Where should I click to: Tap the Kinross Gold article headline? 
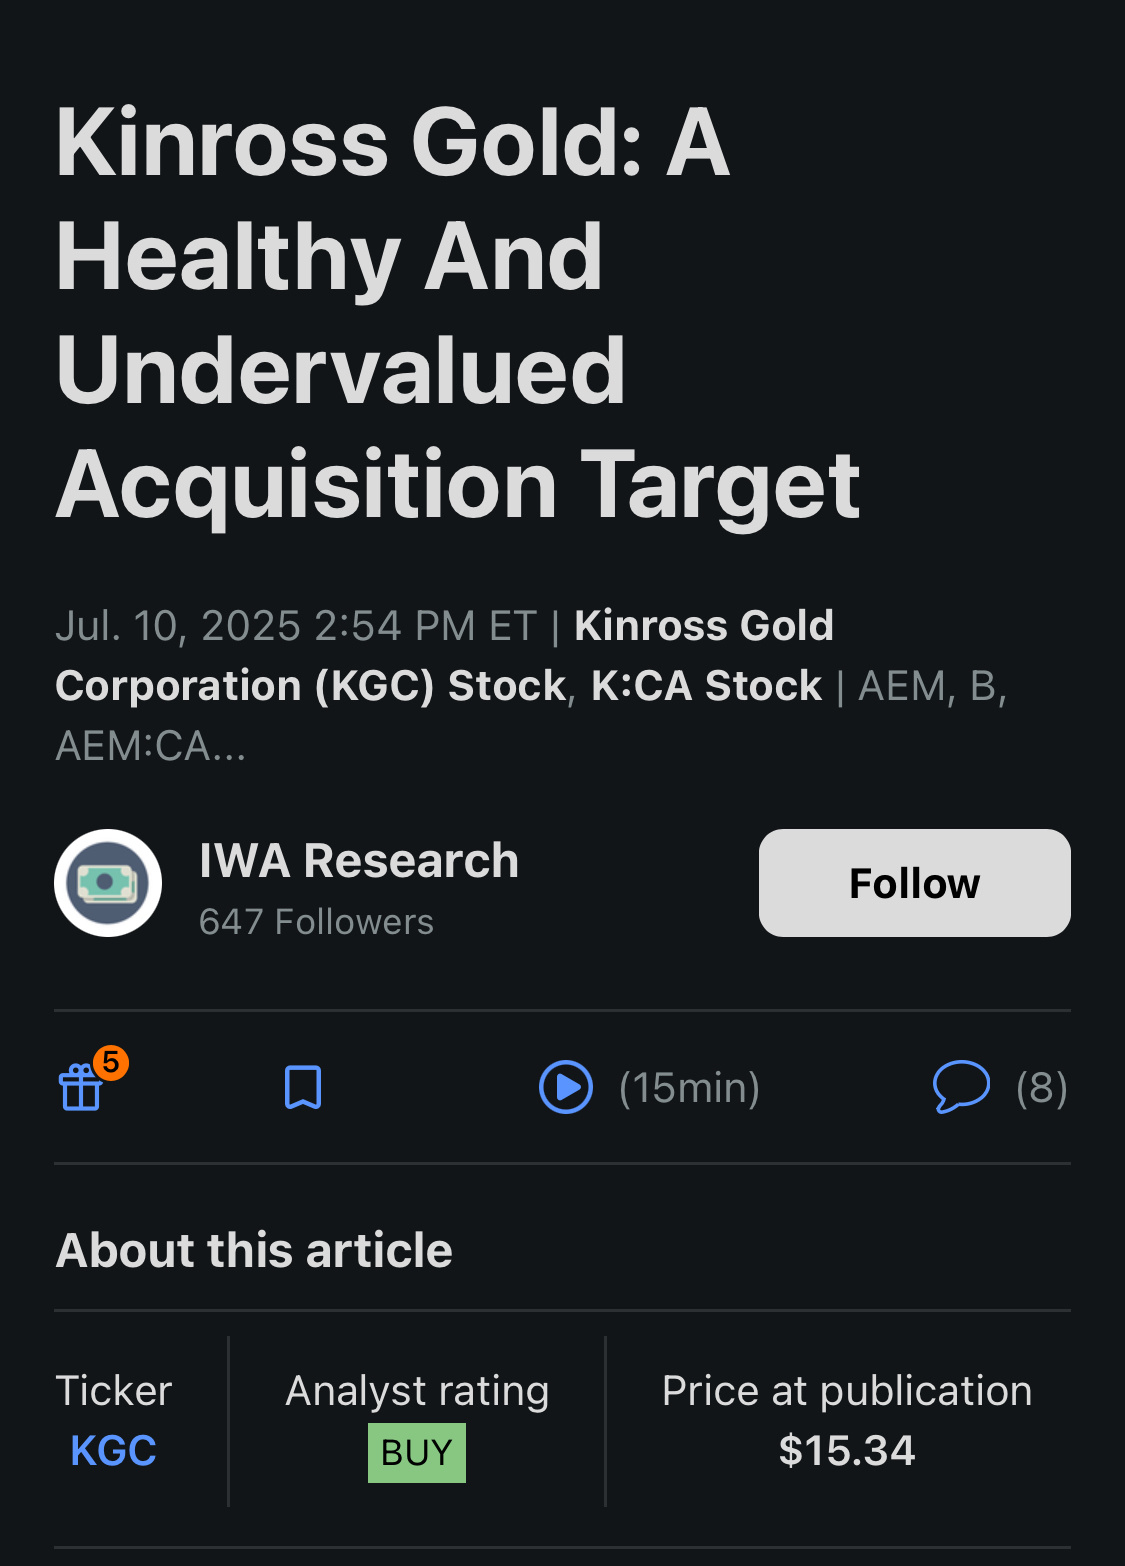point(458,314)
